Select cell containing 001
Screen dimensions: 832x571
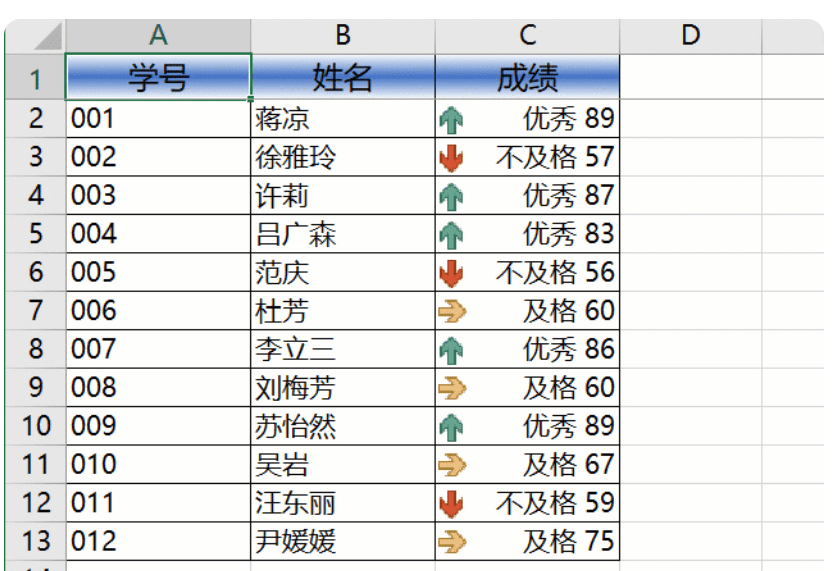158,118
